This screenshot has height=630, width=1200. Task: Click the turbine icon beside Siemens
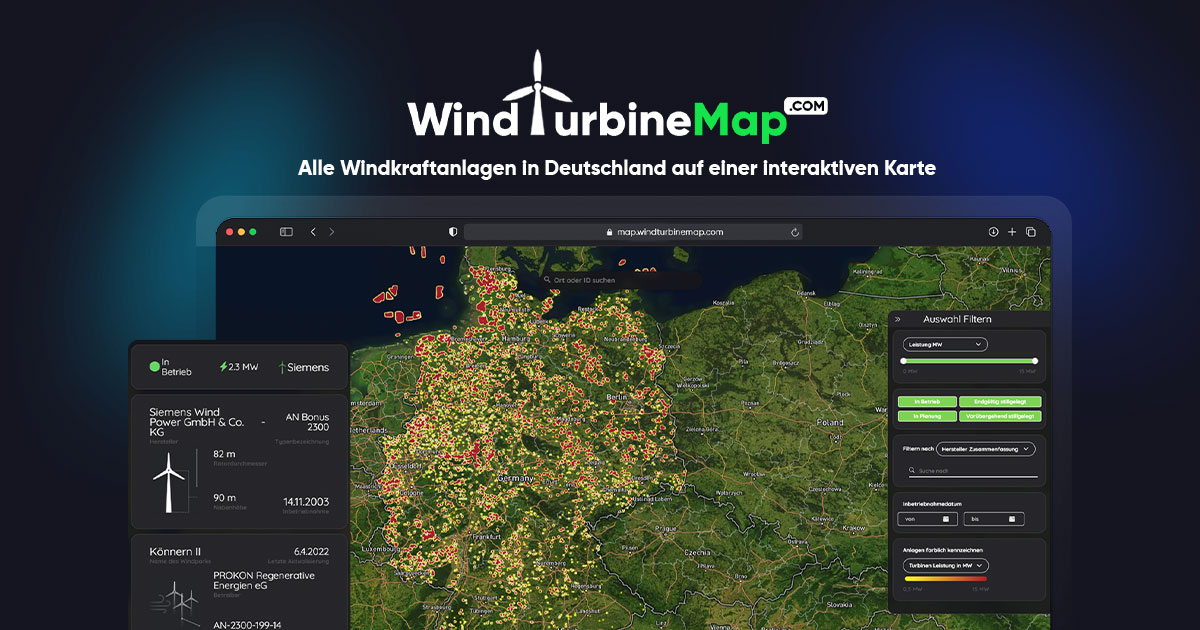tap(282, 367)
